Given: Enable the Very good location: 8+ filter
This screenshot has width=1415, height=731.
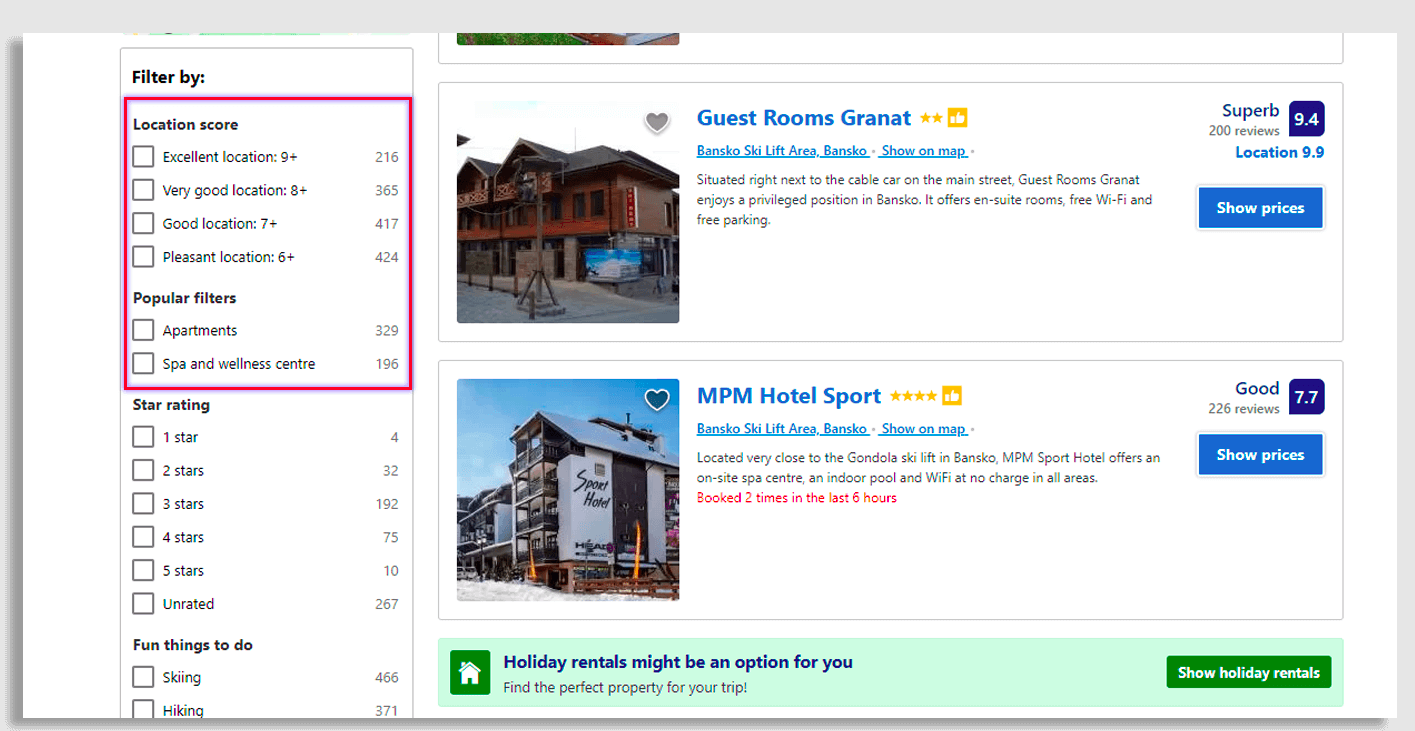Looking at the screenshot, I should [x=144, y=190].
